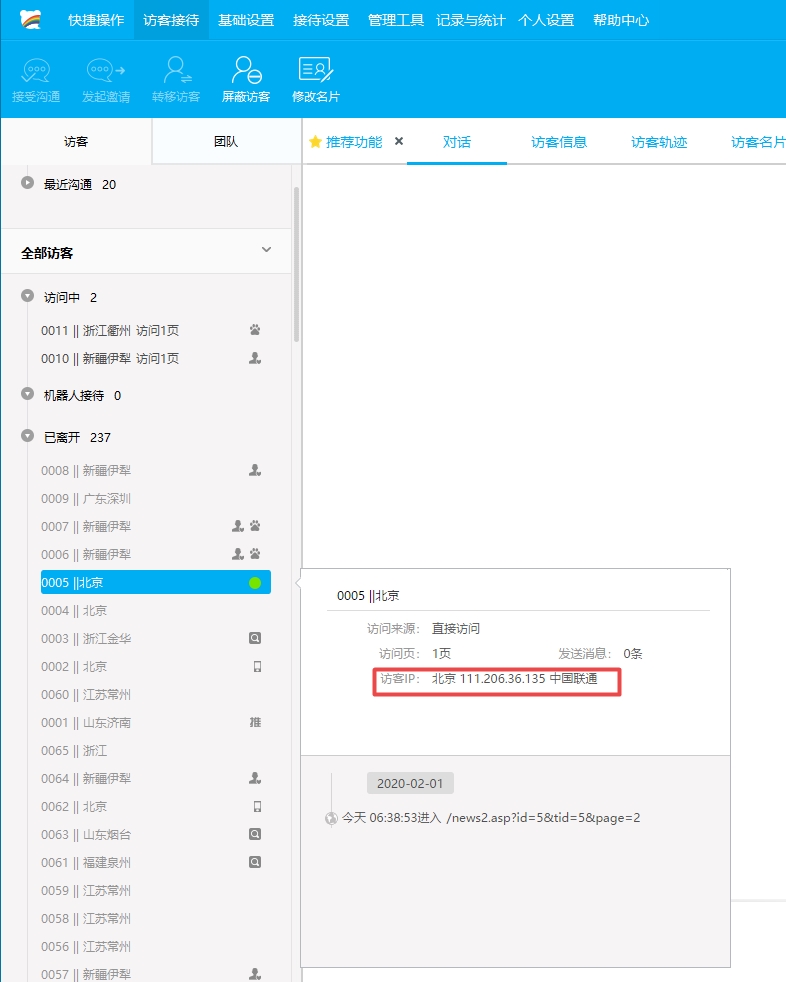Open the 基础设置 menu
The image size is (786, 982).
click(246, 20)
